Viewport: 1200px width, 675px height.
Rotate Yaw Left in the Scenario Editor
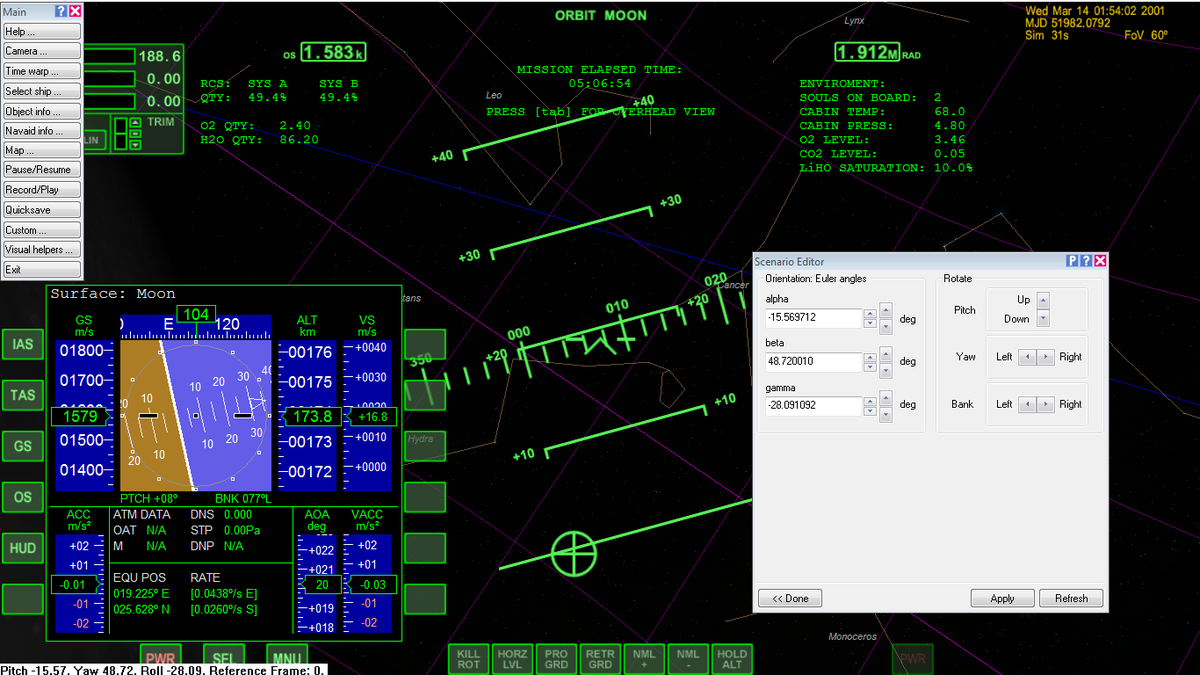point(1027,357)
